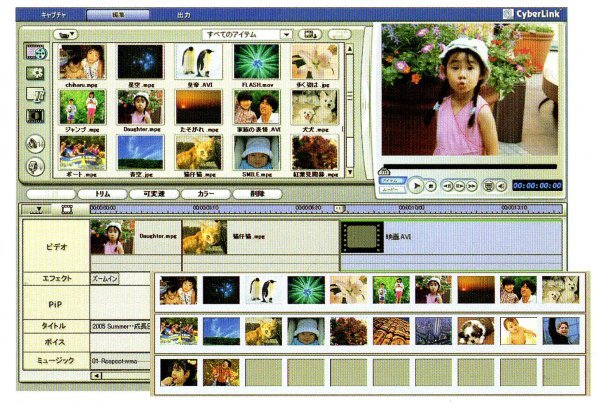Screen dimensions: 600x405
Task: Click the ボイス track label
Action: coord(56,342)
